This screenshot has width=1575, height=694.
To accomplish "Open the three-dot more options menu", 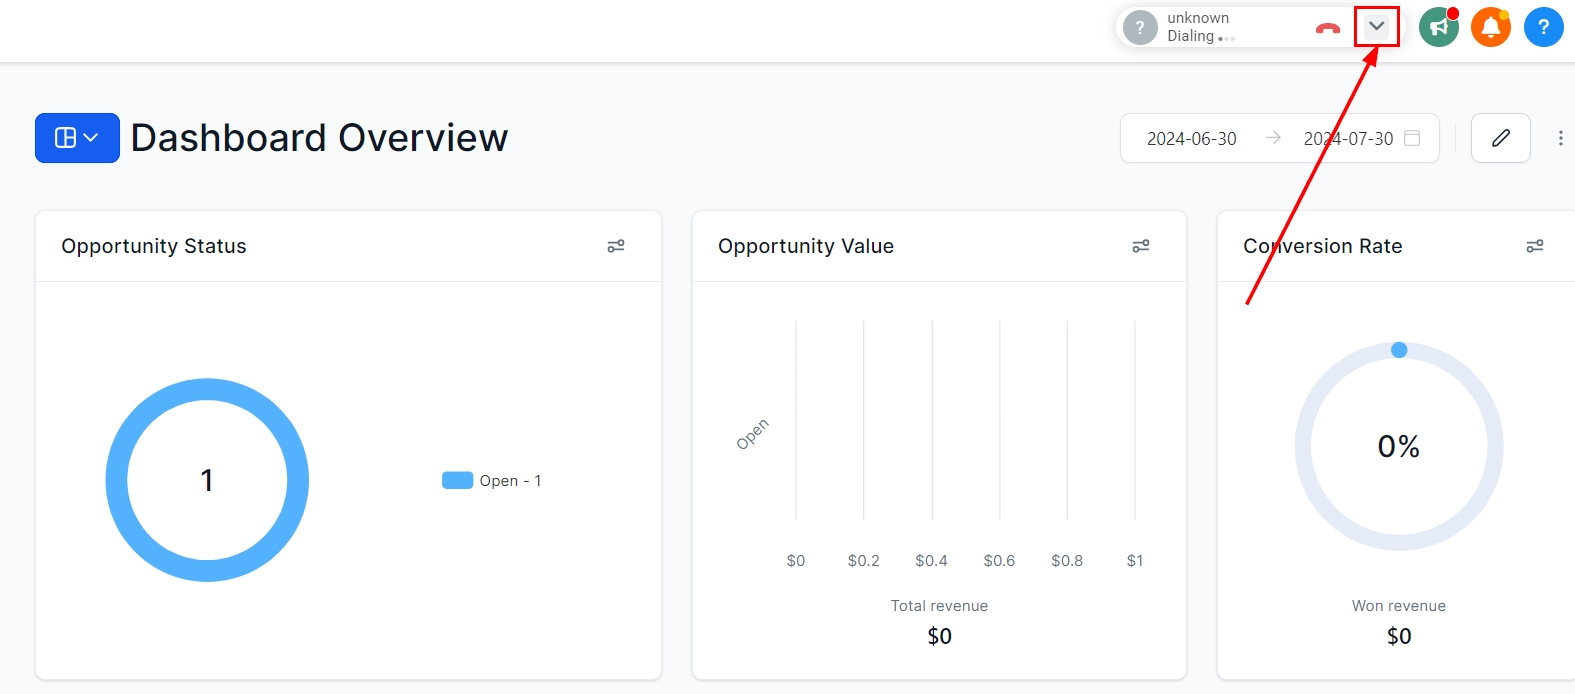I will pyautogui.click(x=1560, y=138).
